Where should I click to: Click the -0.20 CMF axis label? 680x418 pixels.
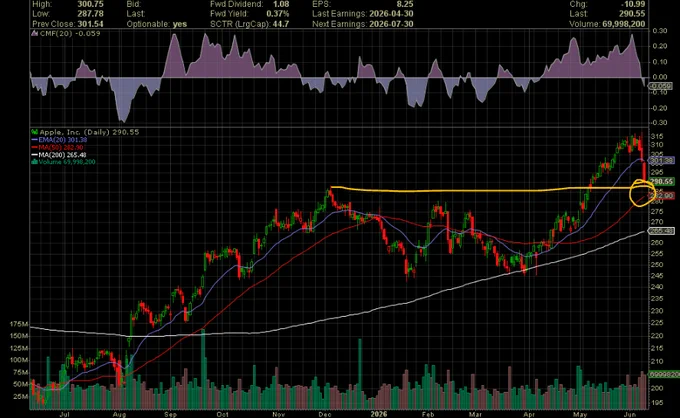(x=658, y=108)
